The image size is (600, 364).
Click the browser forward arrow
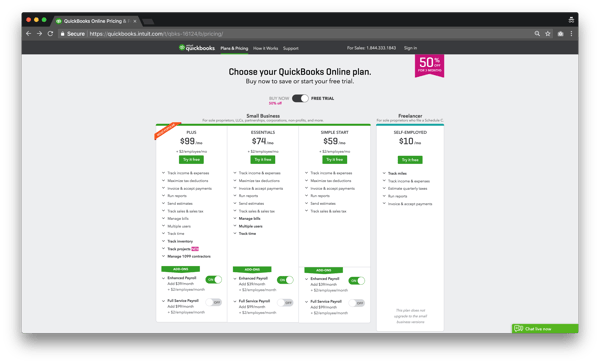[x=39, y=34]
